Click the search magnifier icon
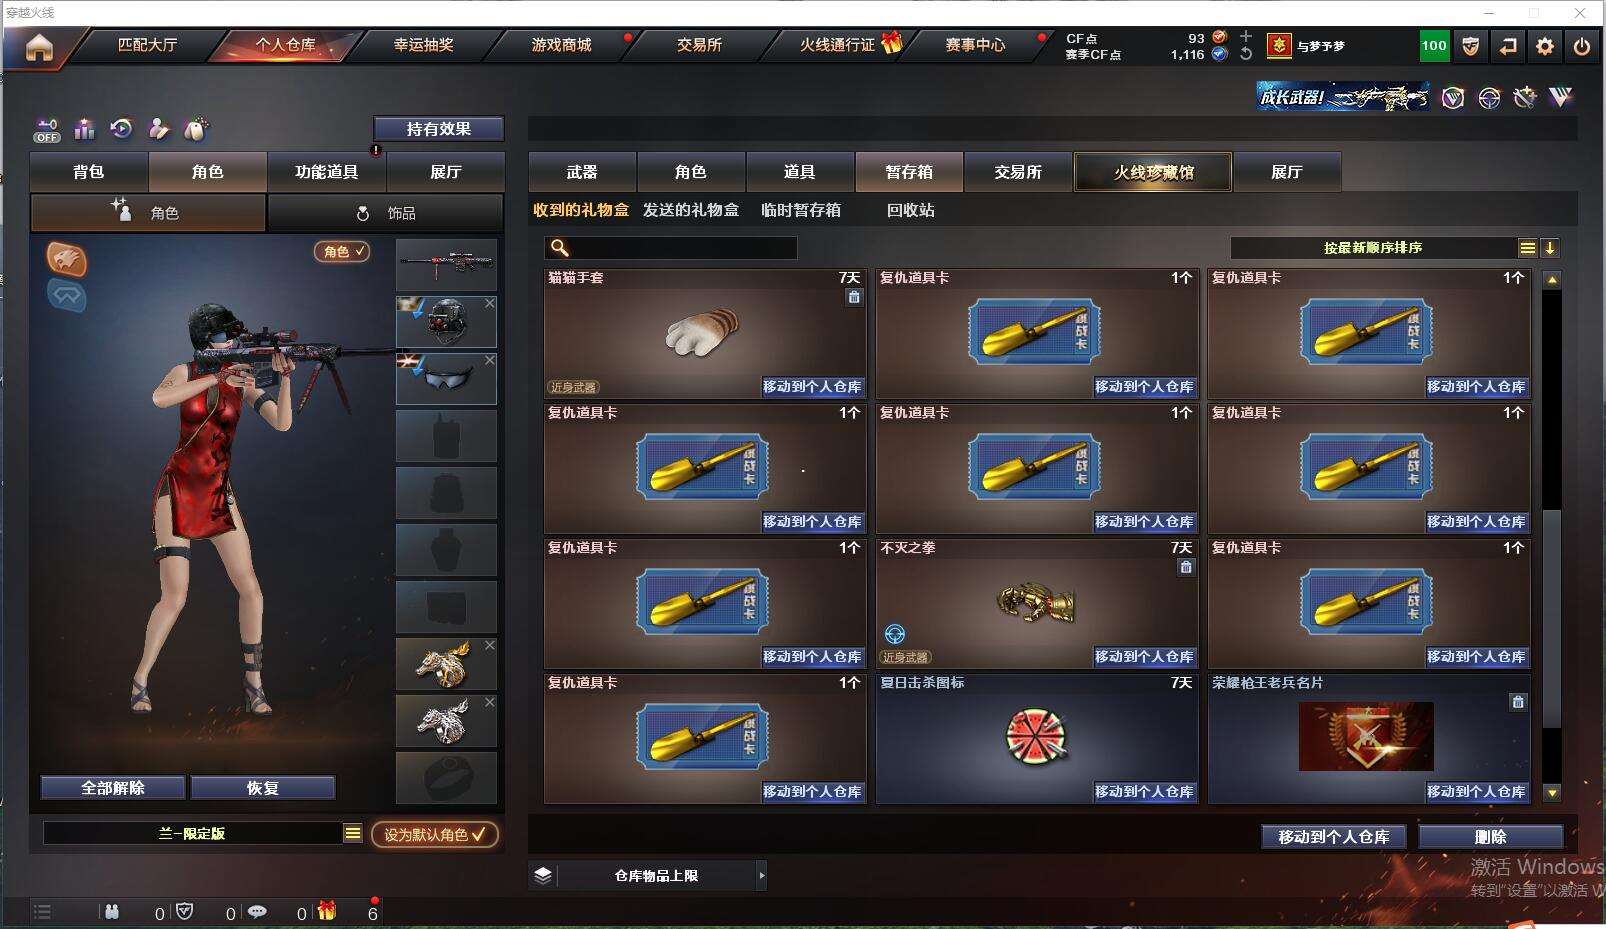Image resolution: width=1606 pixels, height=929 pixels. 560,248
